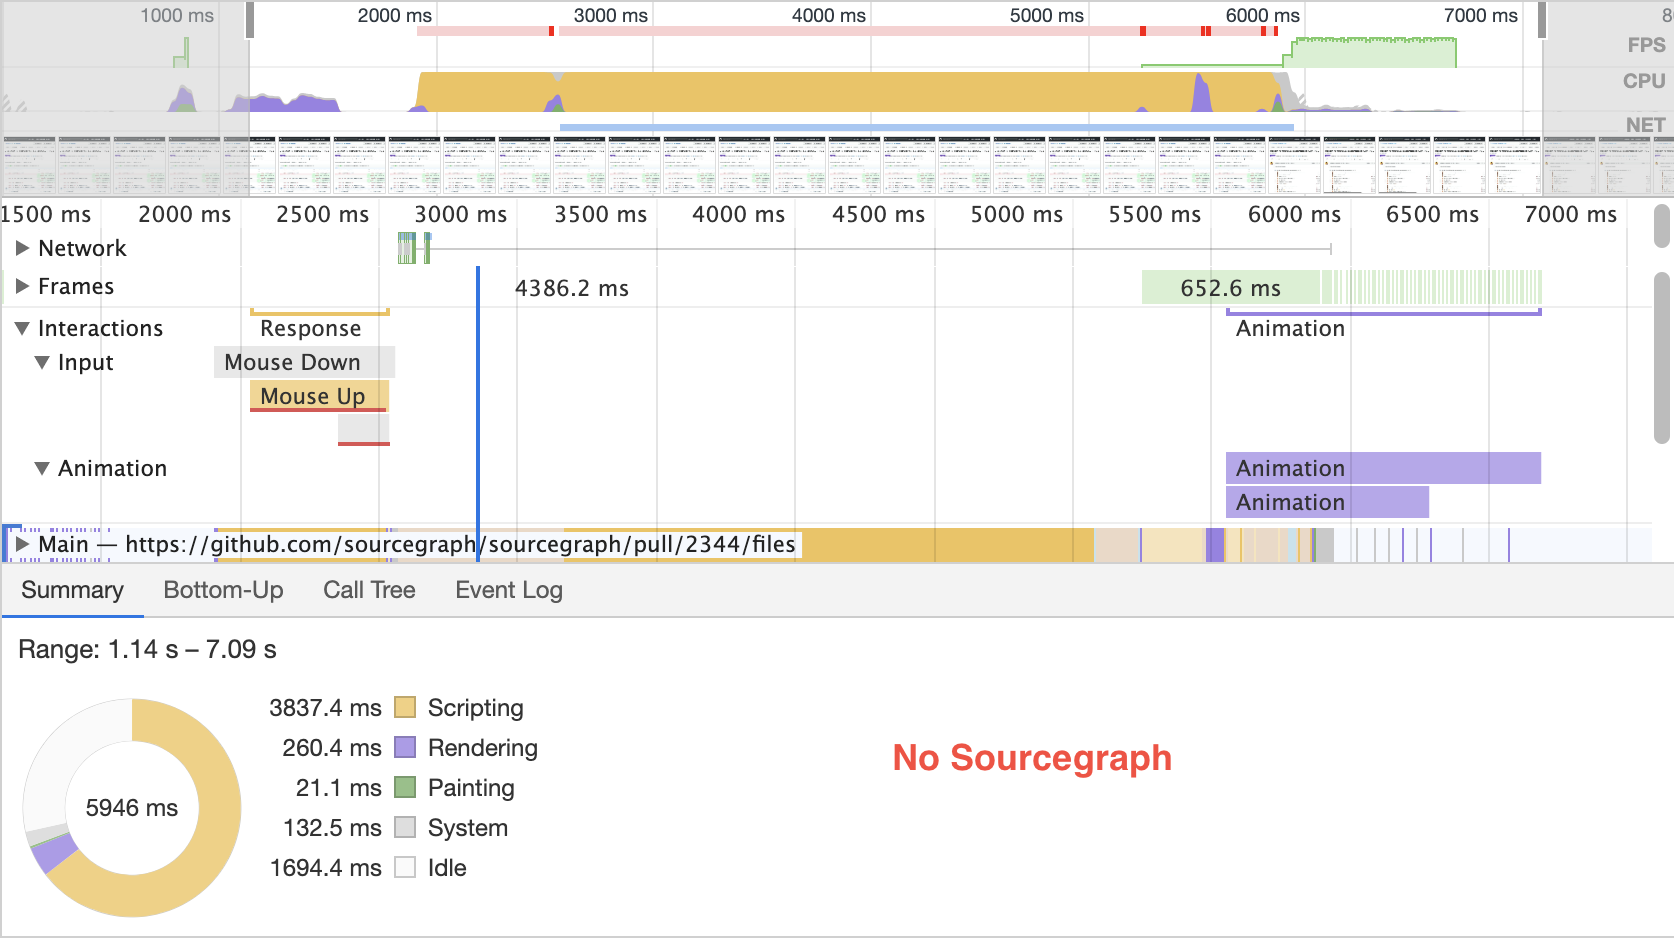
Task: Select the longer purple Animation bar
Action: pyautogui.click(x=1383, y=468)
